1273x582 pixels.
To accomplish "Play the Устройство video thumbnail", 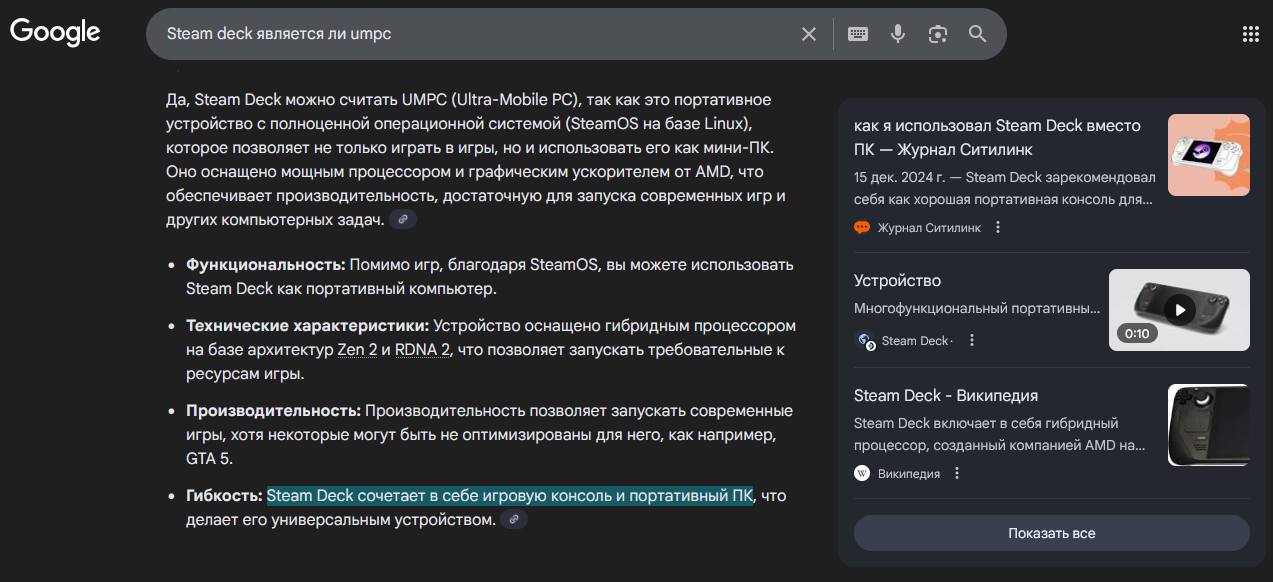I will click(1179, 310).
